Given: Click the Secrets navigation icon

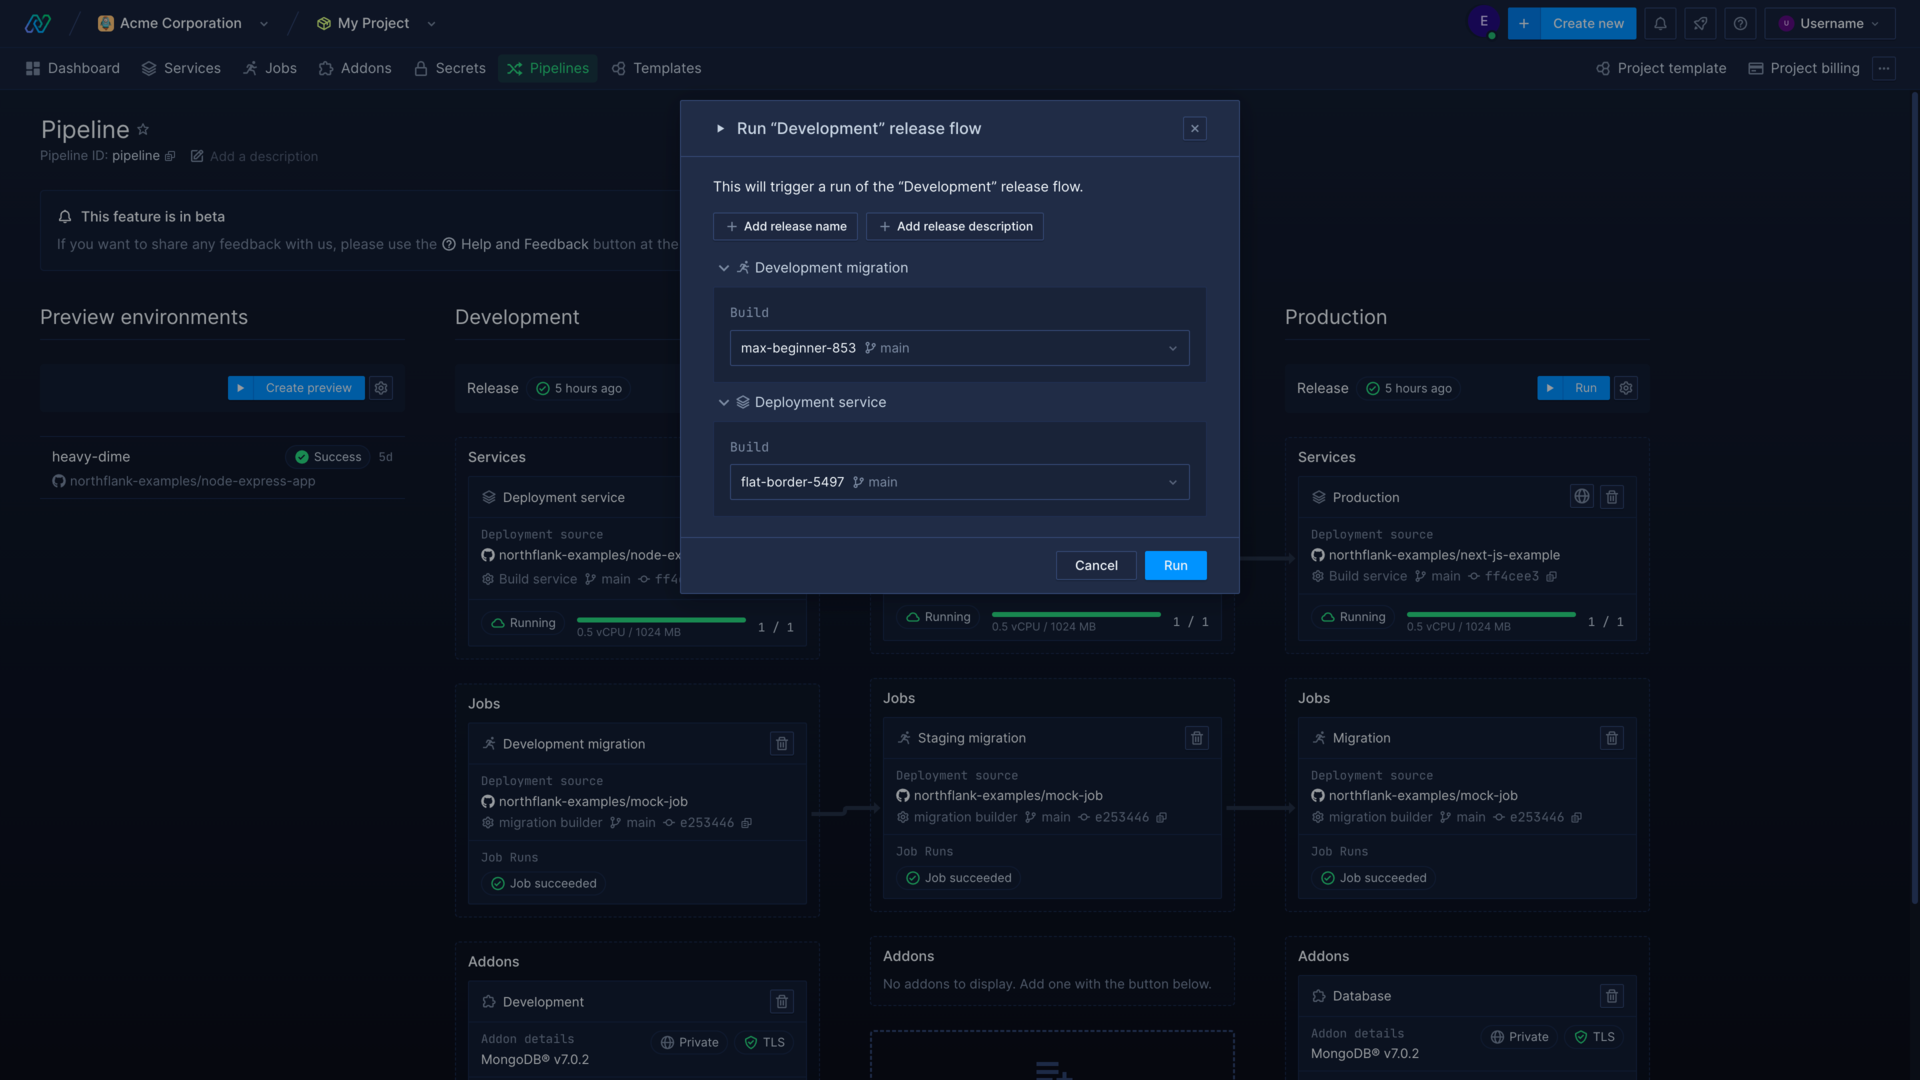Looking at the screenshot, I should click(x=419, y=67).
